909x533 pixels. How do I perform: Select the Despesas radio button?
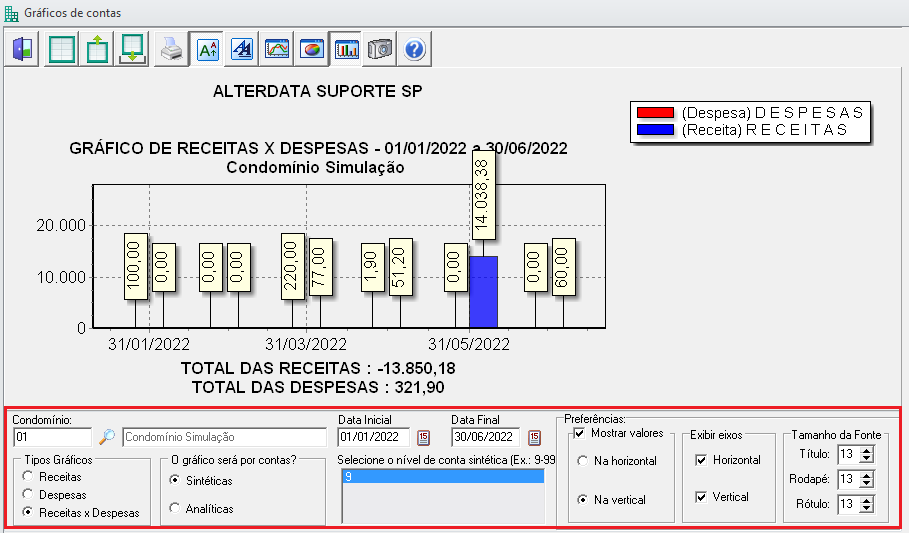click(27, 494)
